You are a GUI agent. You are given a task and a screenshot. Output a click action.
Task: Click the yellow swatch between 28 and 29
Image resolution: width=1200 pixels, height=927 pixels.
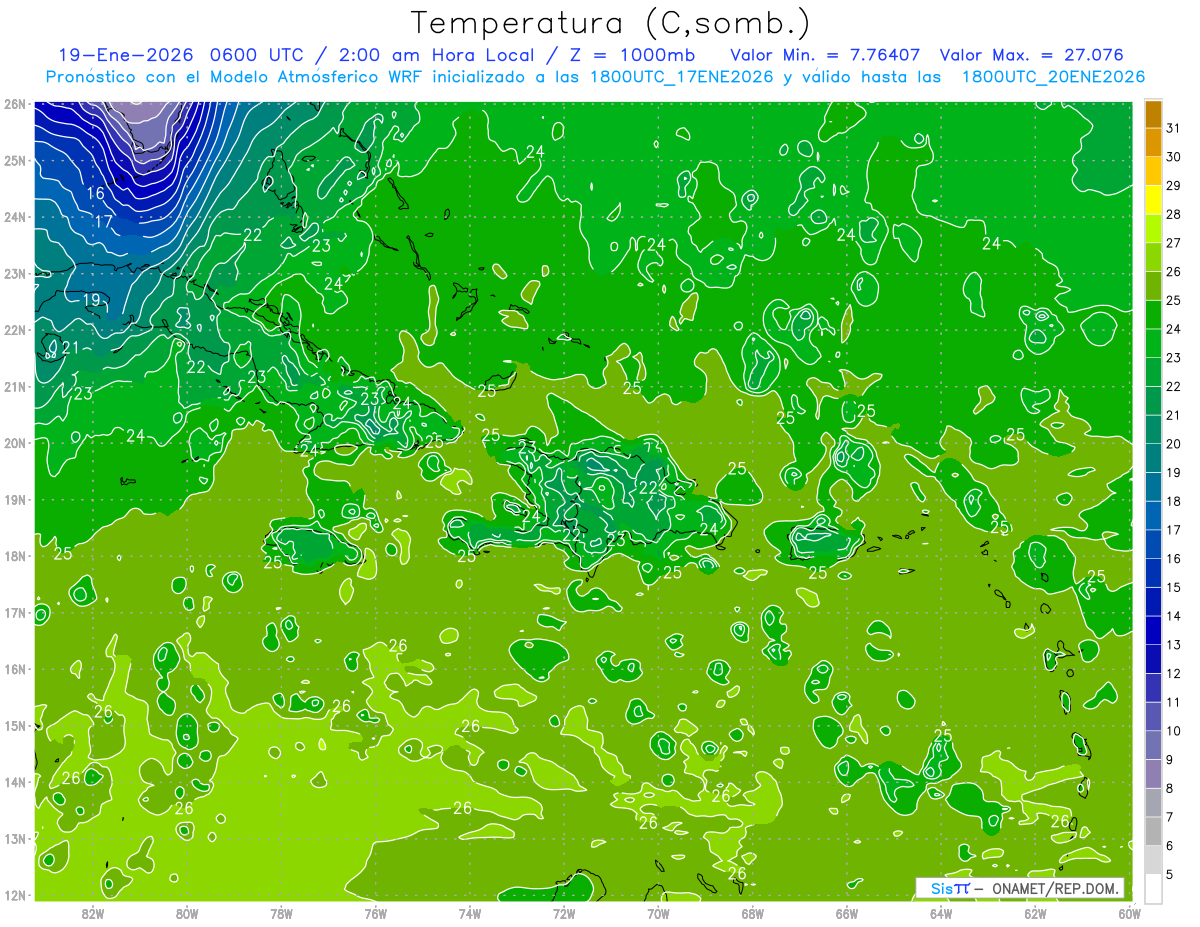(x=1153, y=201)
